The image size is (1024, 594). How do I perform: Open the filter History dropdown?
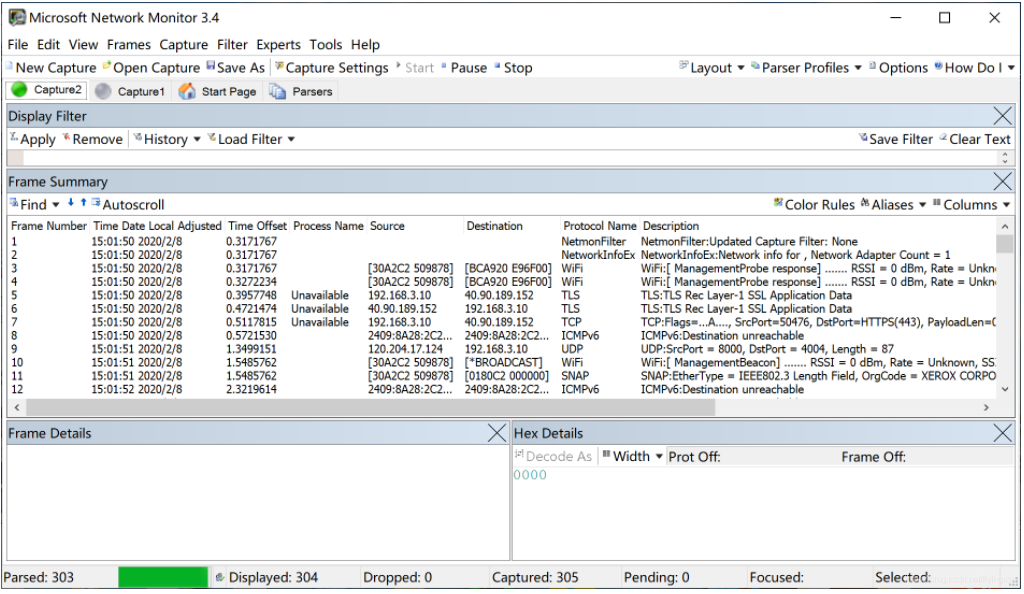(167, 140)
